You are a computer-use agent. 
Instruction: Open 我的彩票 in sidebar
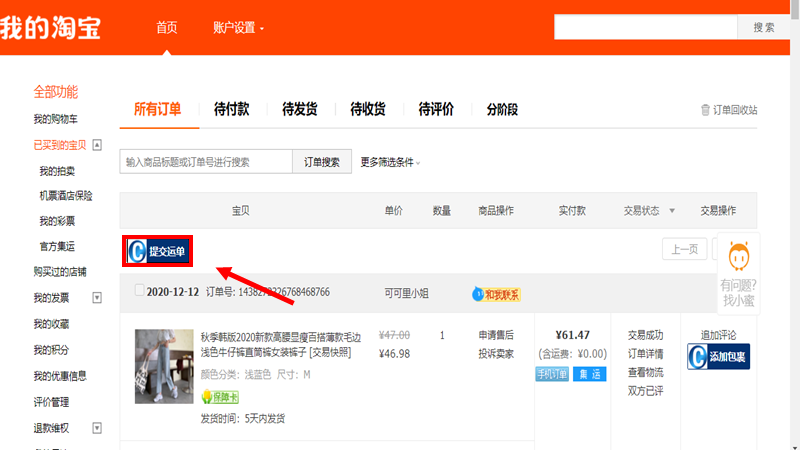click(57, 221)
